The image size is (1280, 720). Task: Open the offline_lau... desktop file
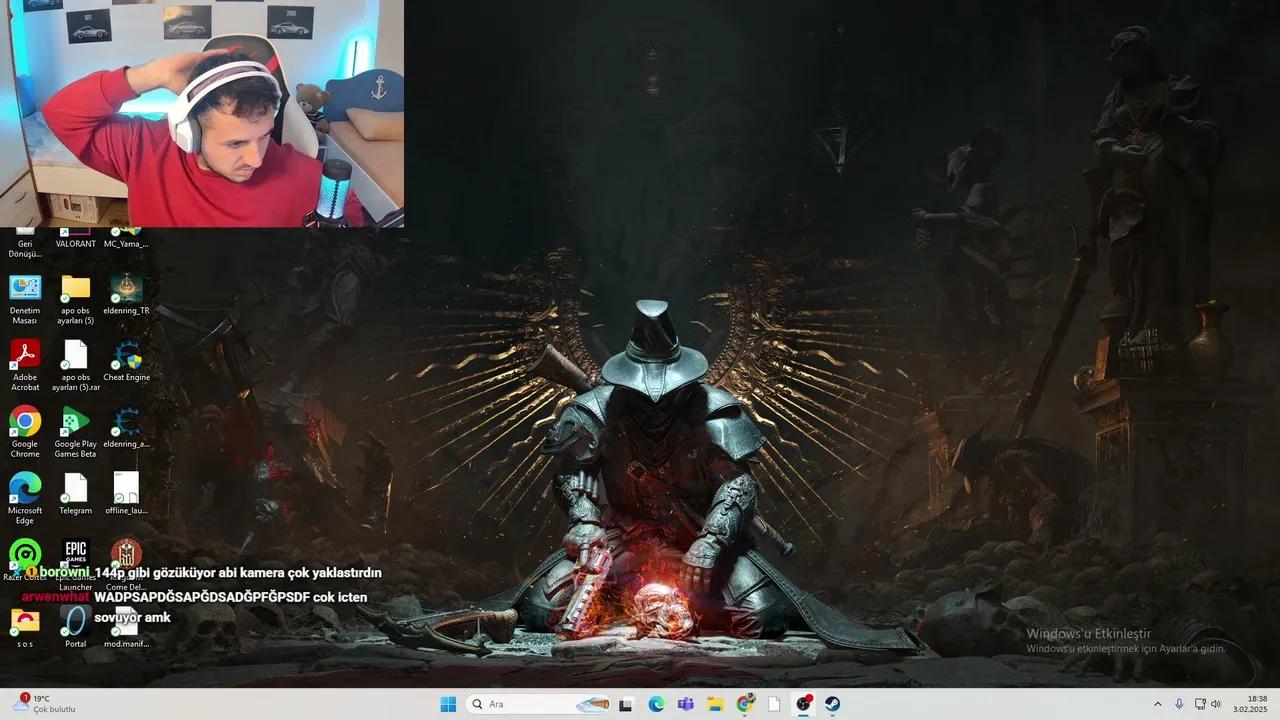[x=126, y=494]
